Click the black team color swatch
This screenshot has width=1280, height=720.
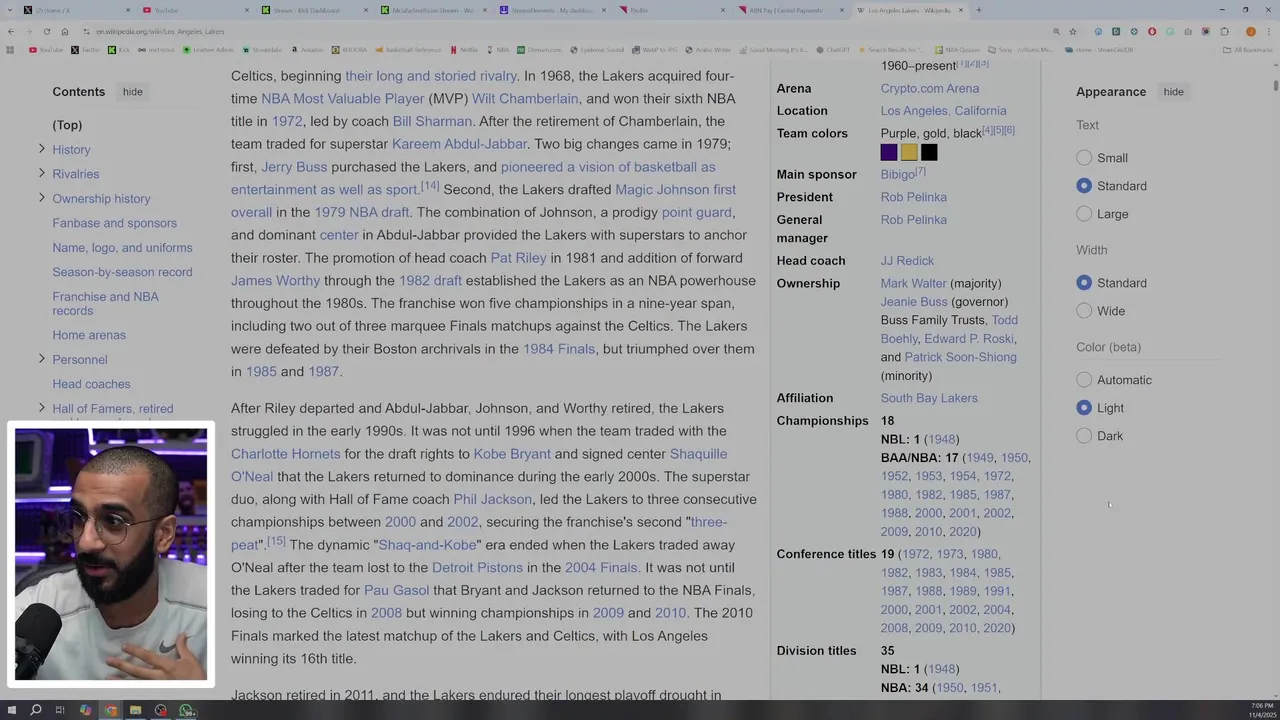pos(929,152)
